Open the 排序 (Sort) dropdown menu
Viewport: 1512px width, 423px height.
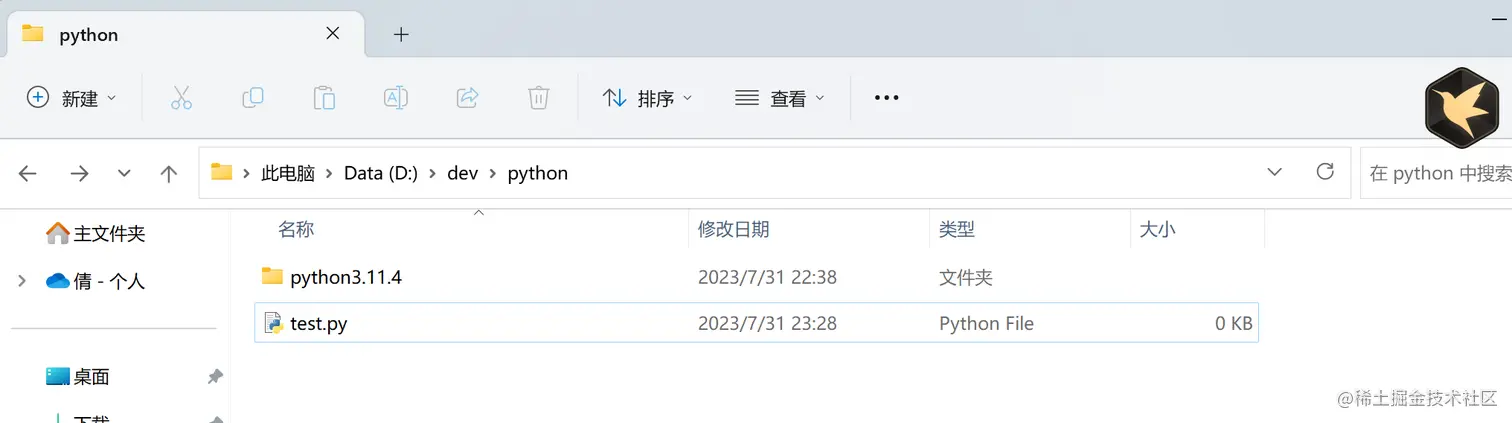click(x=647, y=98)
